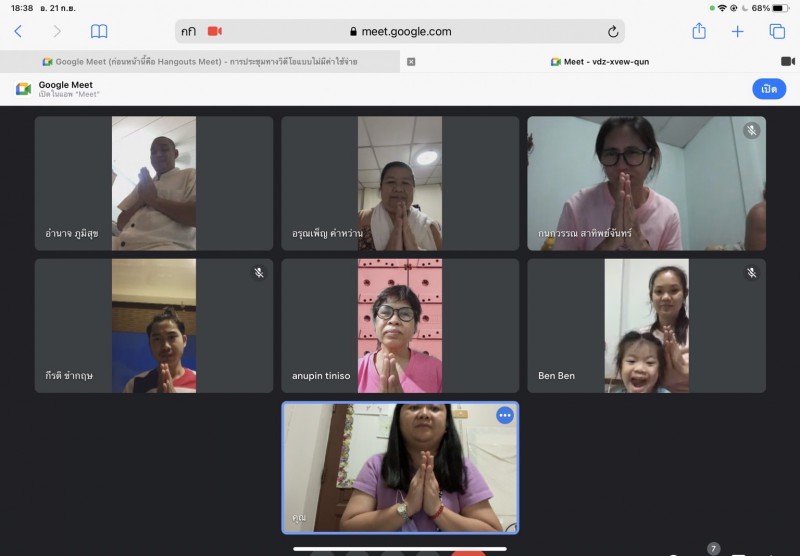Open three-dot options on your own tile
The height and width of the screenshot is (556, 800).
[505, 415]
